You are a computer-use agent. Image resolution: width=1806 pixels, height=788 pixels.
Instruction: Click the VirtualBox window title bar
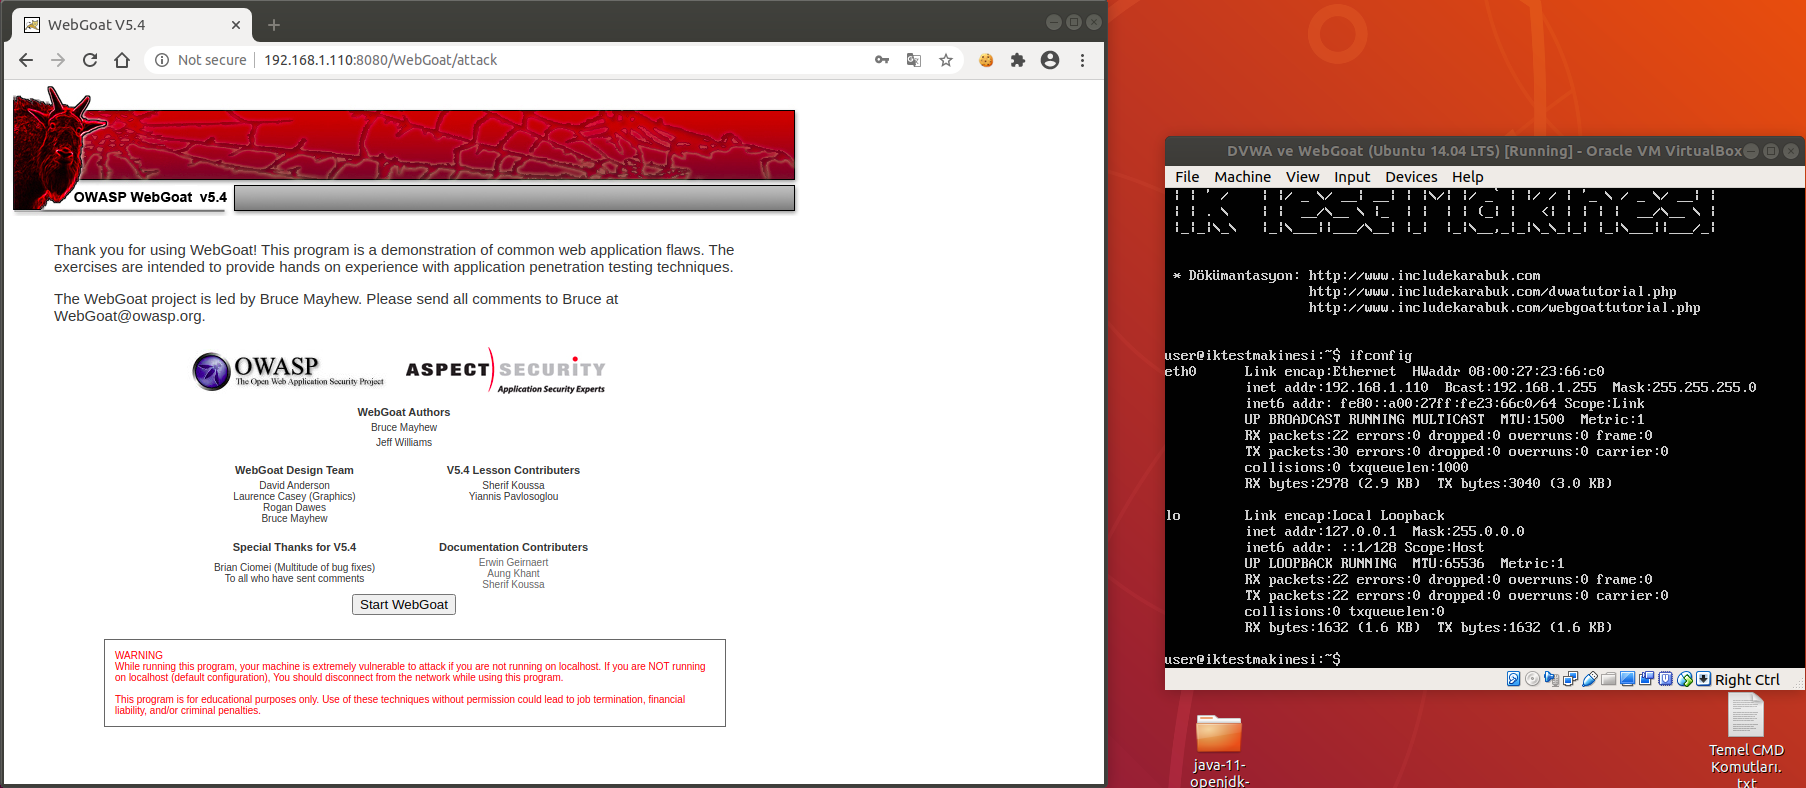[x=1485, y=151]
